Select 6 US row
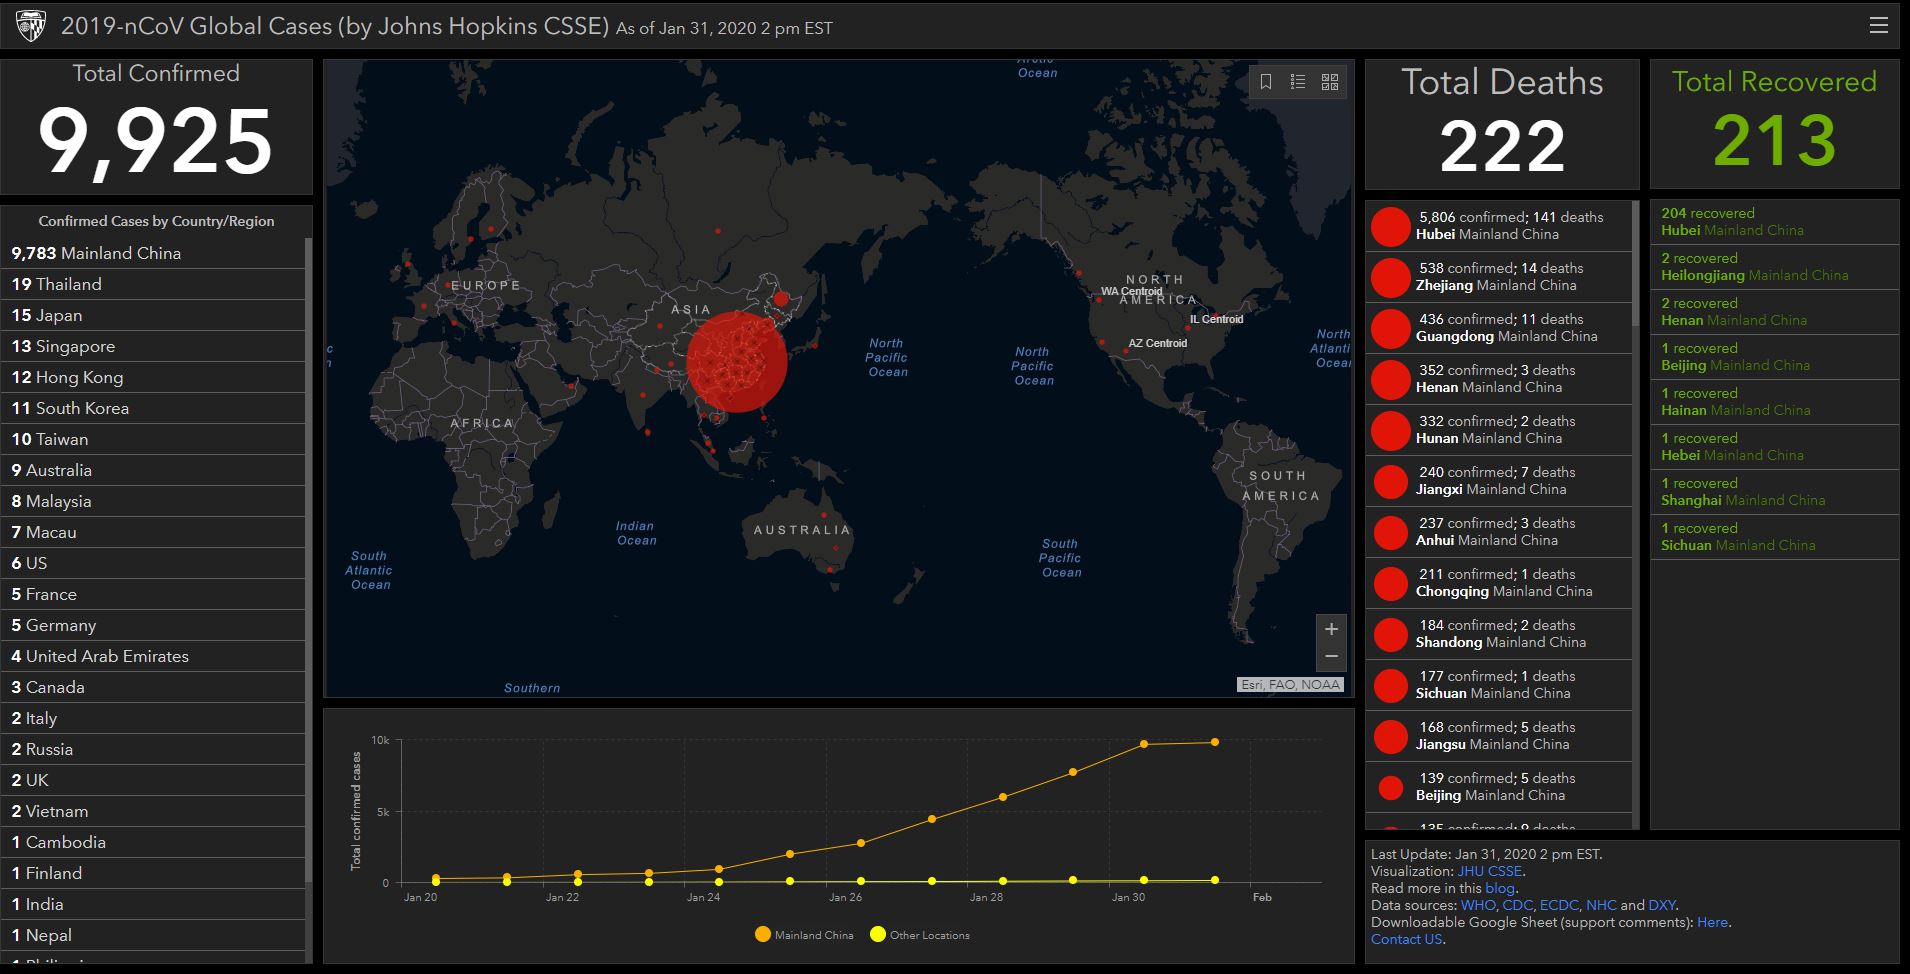 pyautogui.click(x=153, y=563)
